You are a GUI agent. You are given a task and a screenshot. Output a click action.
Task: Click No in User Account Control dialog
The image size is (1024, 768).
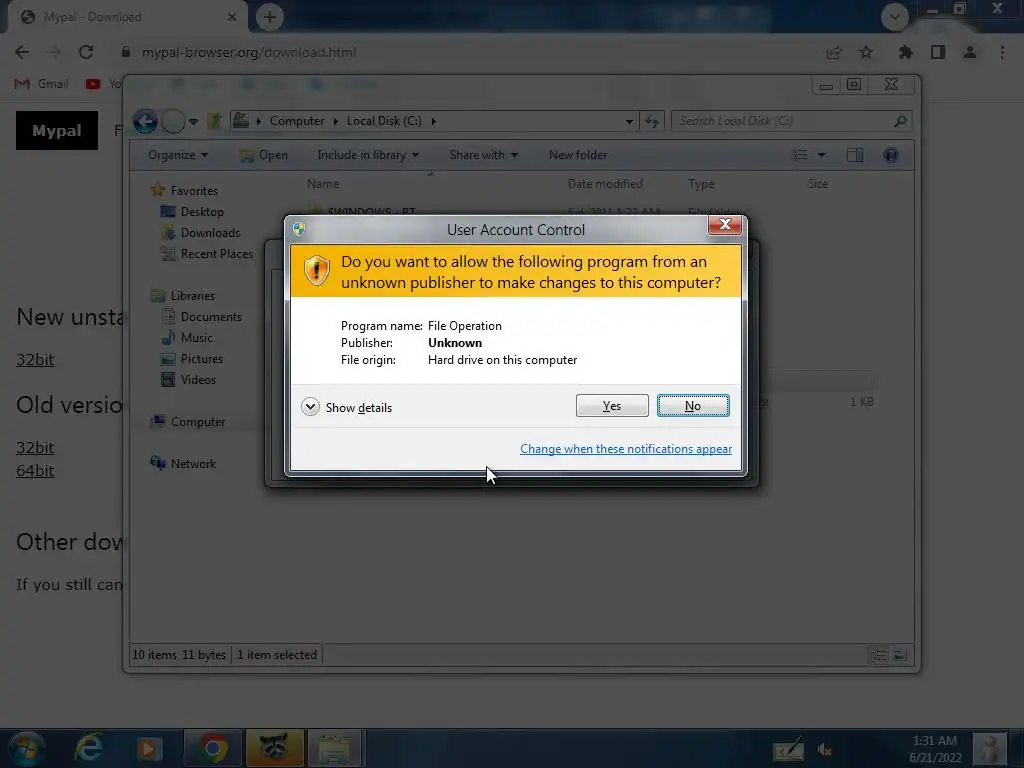tap(693, 406)
